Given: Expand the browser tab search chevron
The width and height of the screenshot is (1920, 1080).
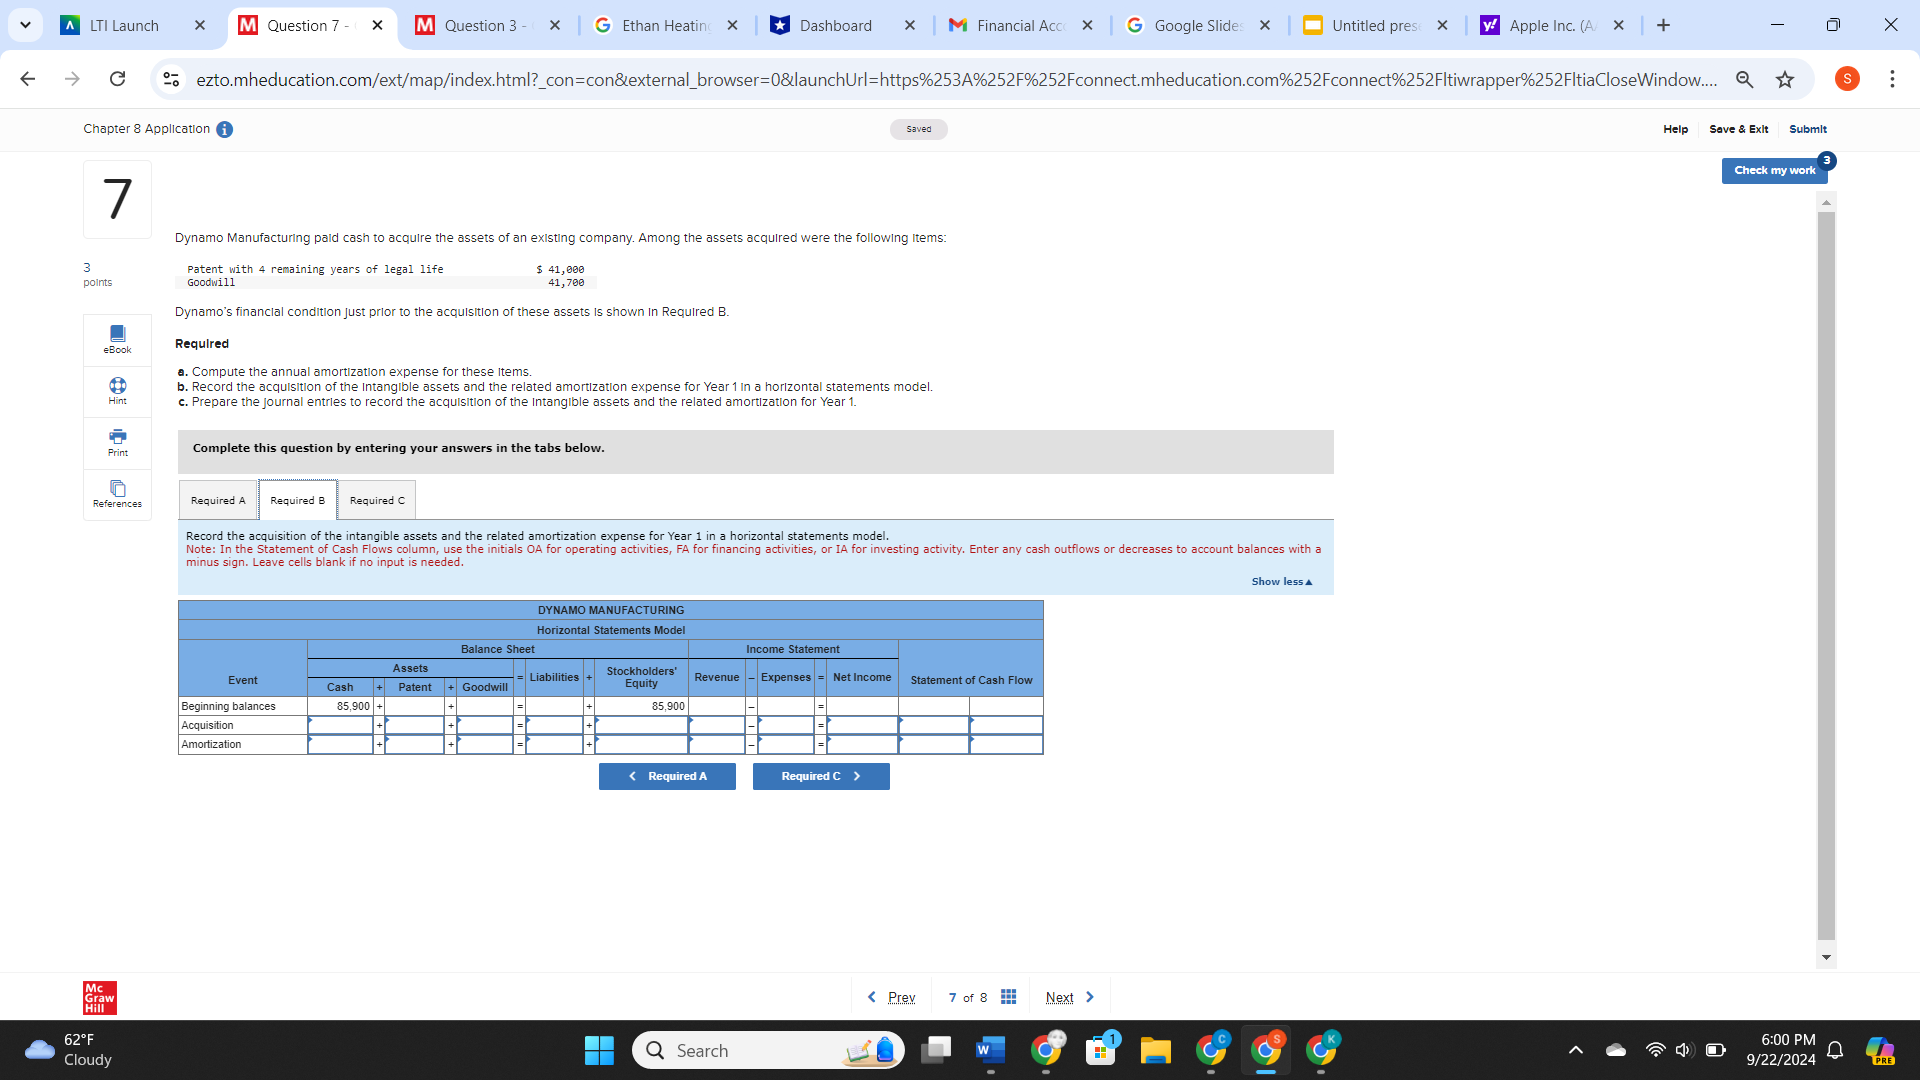Looking at the screenshot, I should click(25, 25).
